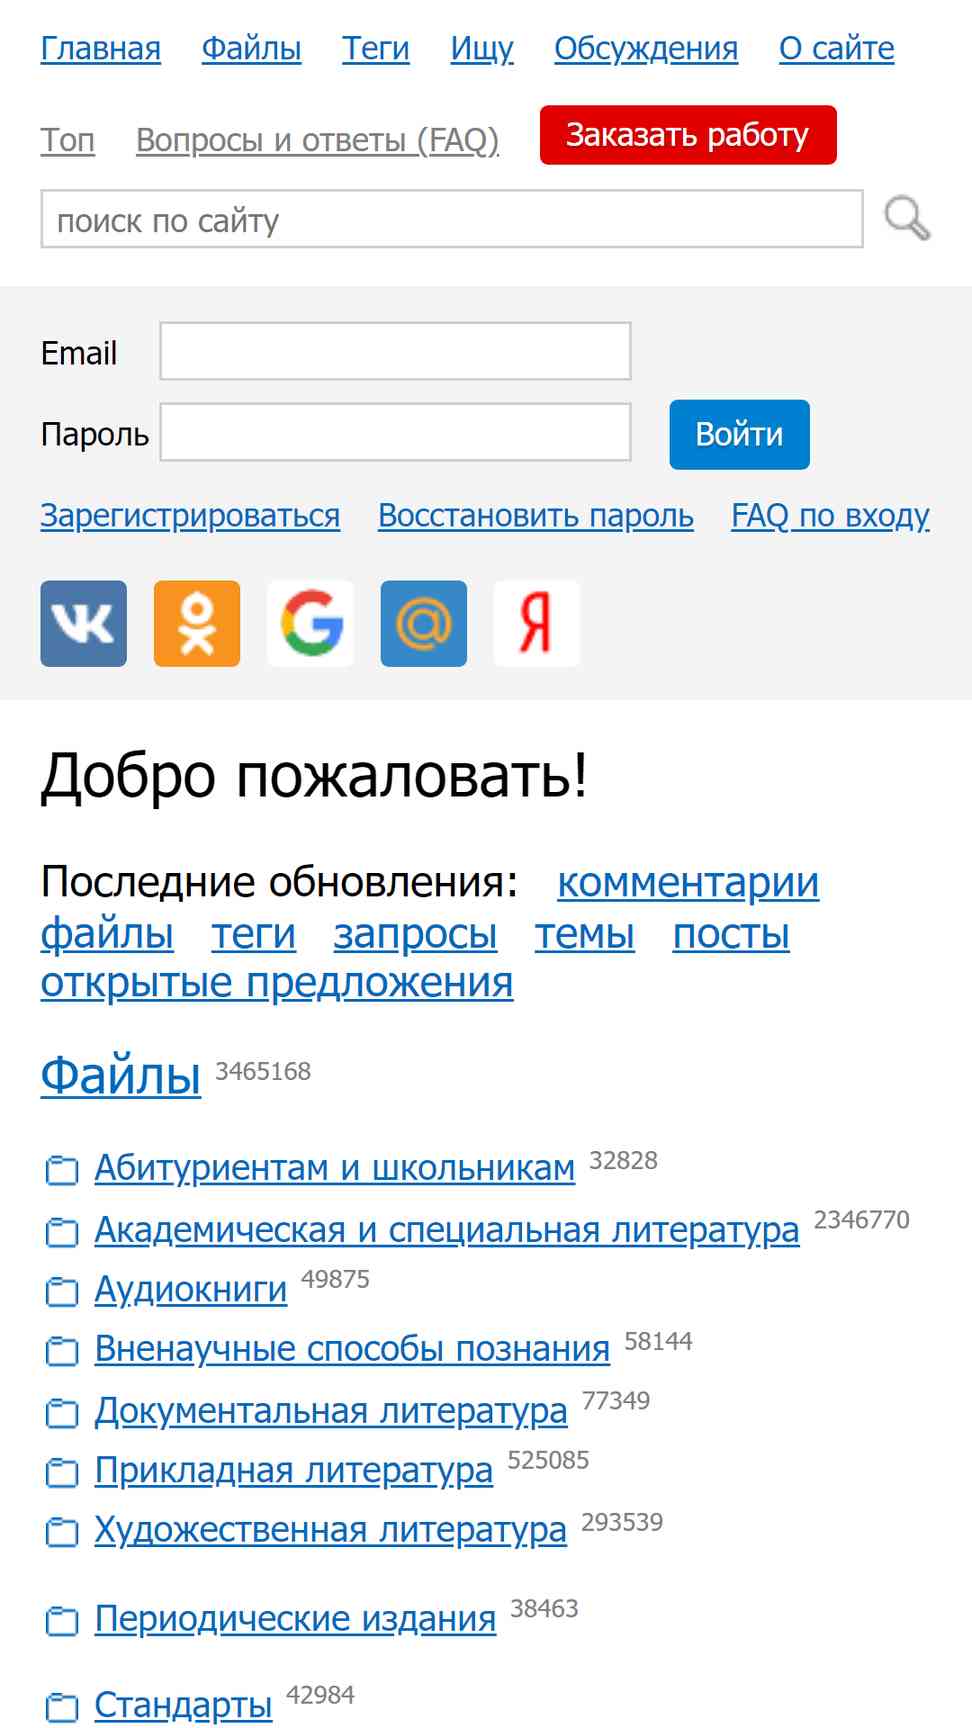972x1728 pixels.
Task: Open Зарегистрироваться link
Action: pos(190,516)
